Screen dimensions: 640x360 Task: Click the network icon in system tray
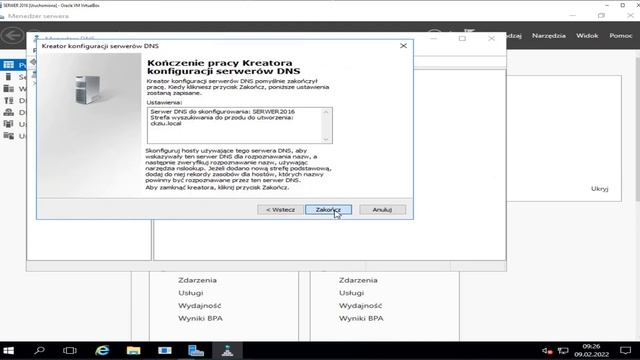(x=563, y=351)
